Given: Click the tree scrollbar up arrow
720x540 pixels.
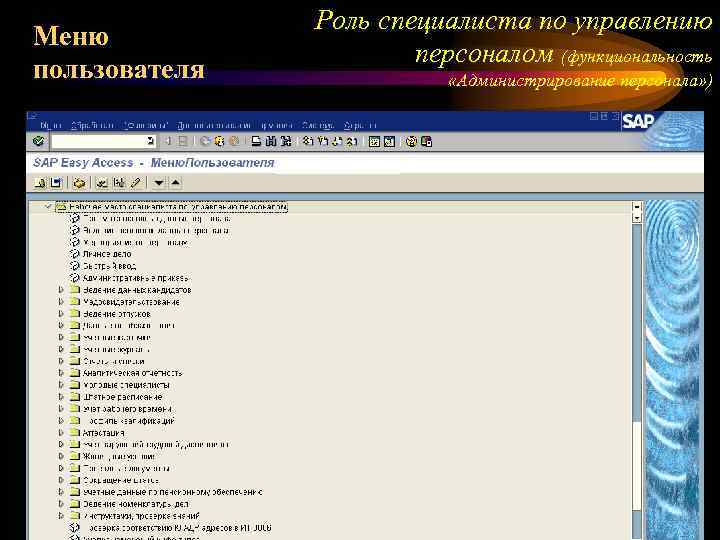Looking at the screenshot, I should [x=636, y=207].
